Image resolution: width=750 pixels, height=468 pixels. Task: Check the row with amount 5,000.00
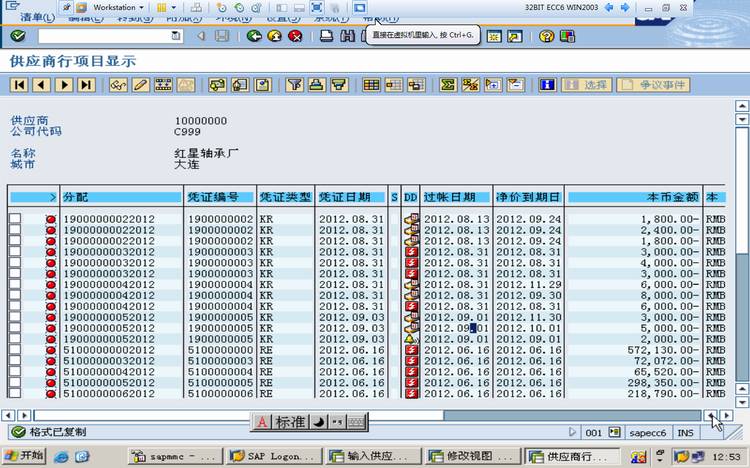[15, 328]
